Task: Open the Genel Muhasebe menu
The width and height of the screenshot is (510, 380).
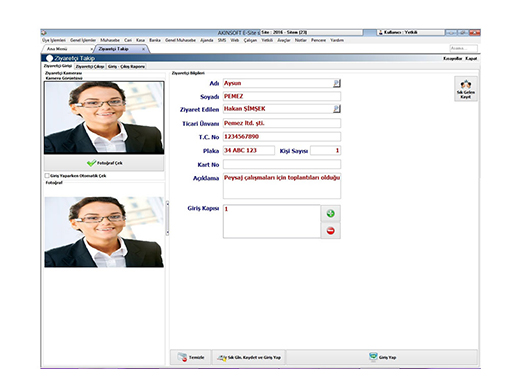Action: coord(180,40)
